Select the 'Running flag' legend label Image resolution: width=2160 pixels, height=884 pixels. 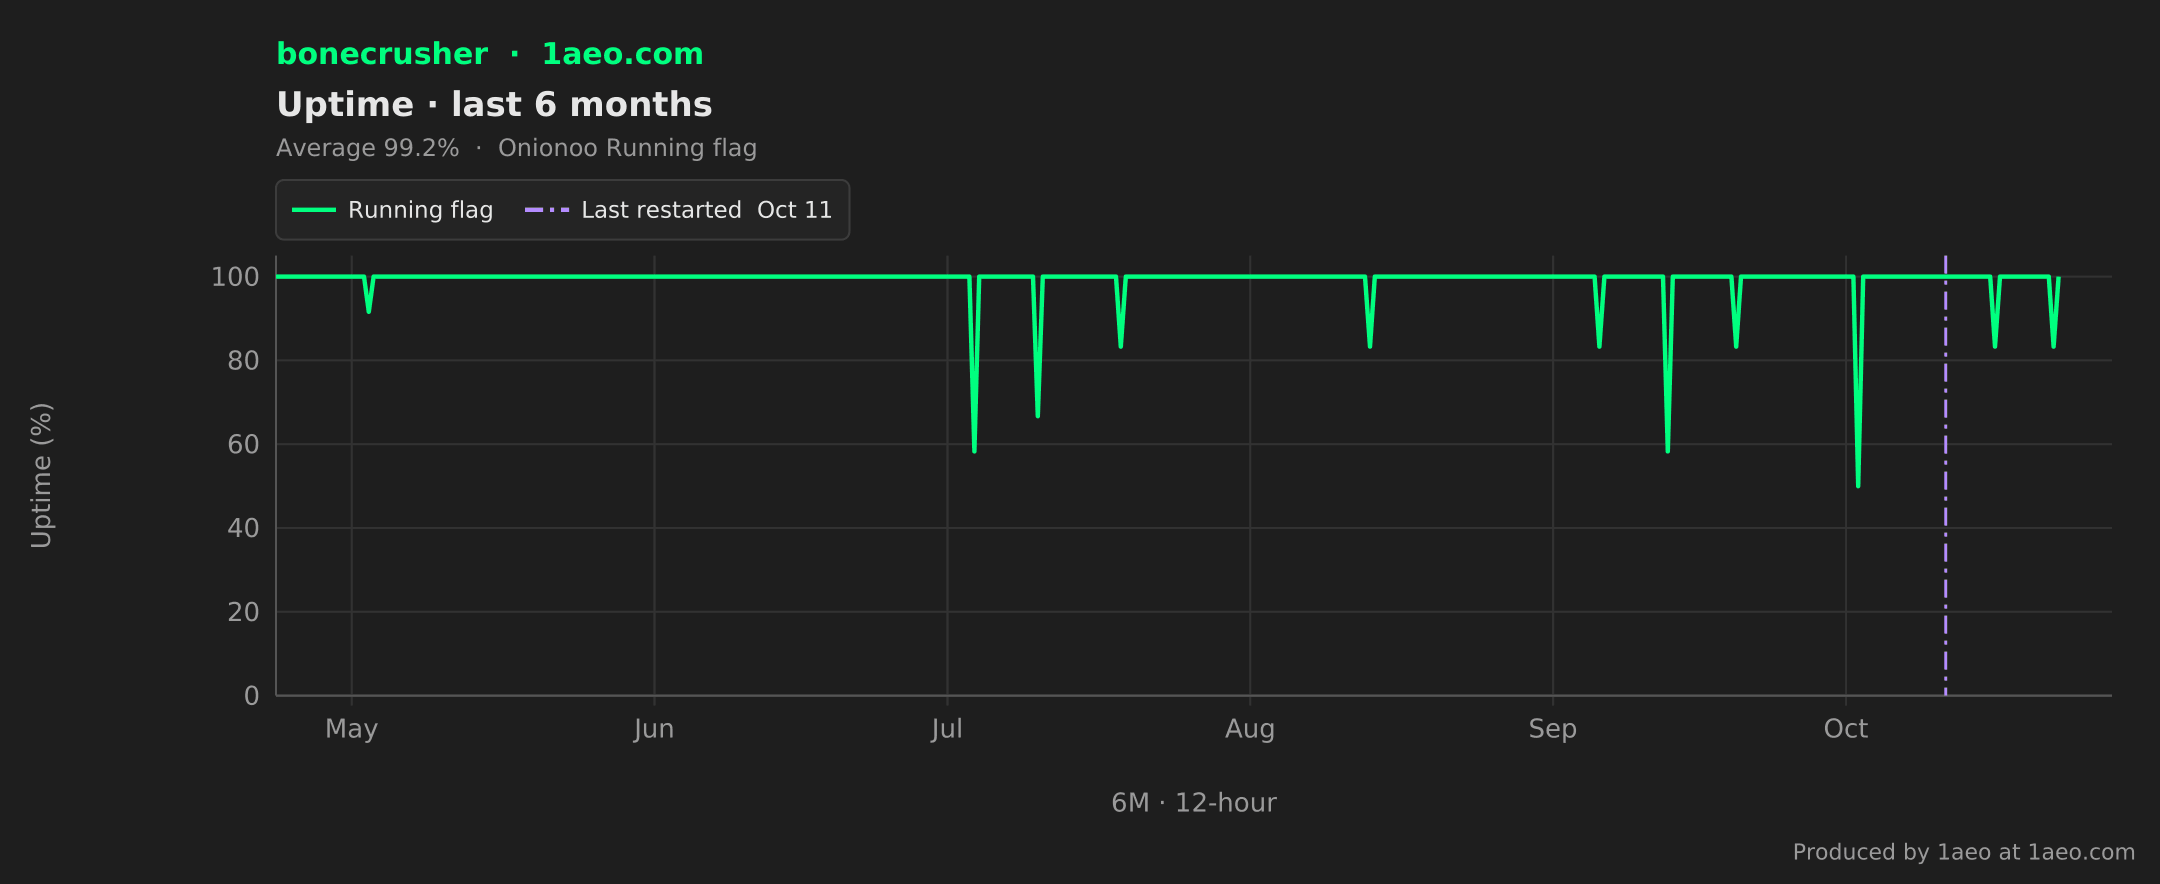[x=420, y=210]
